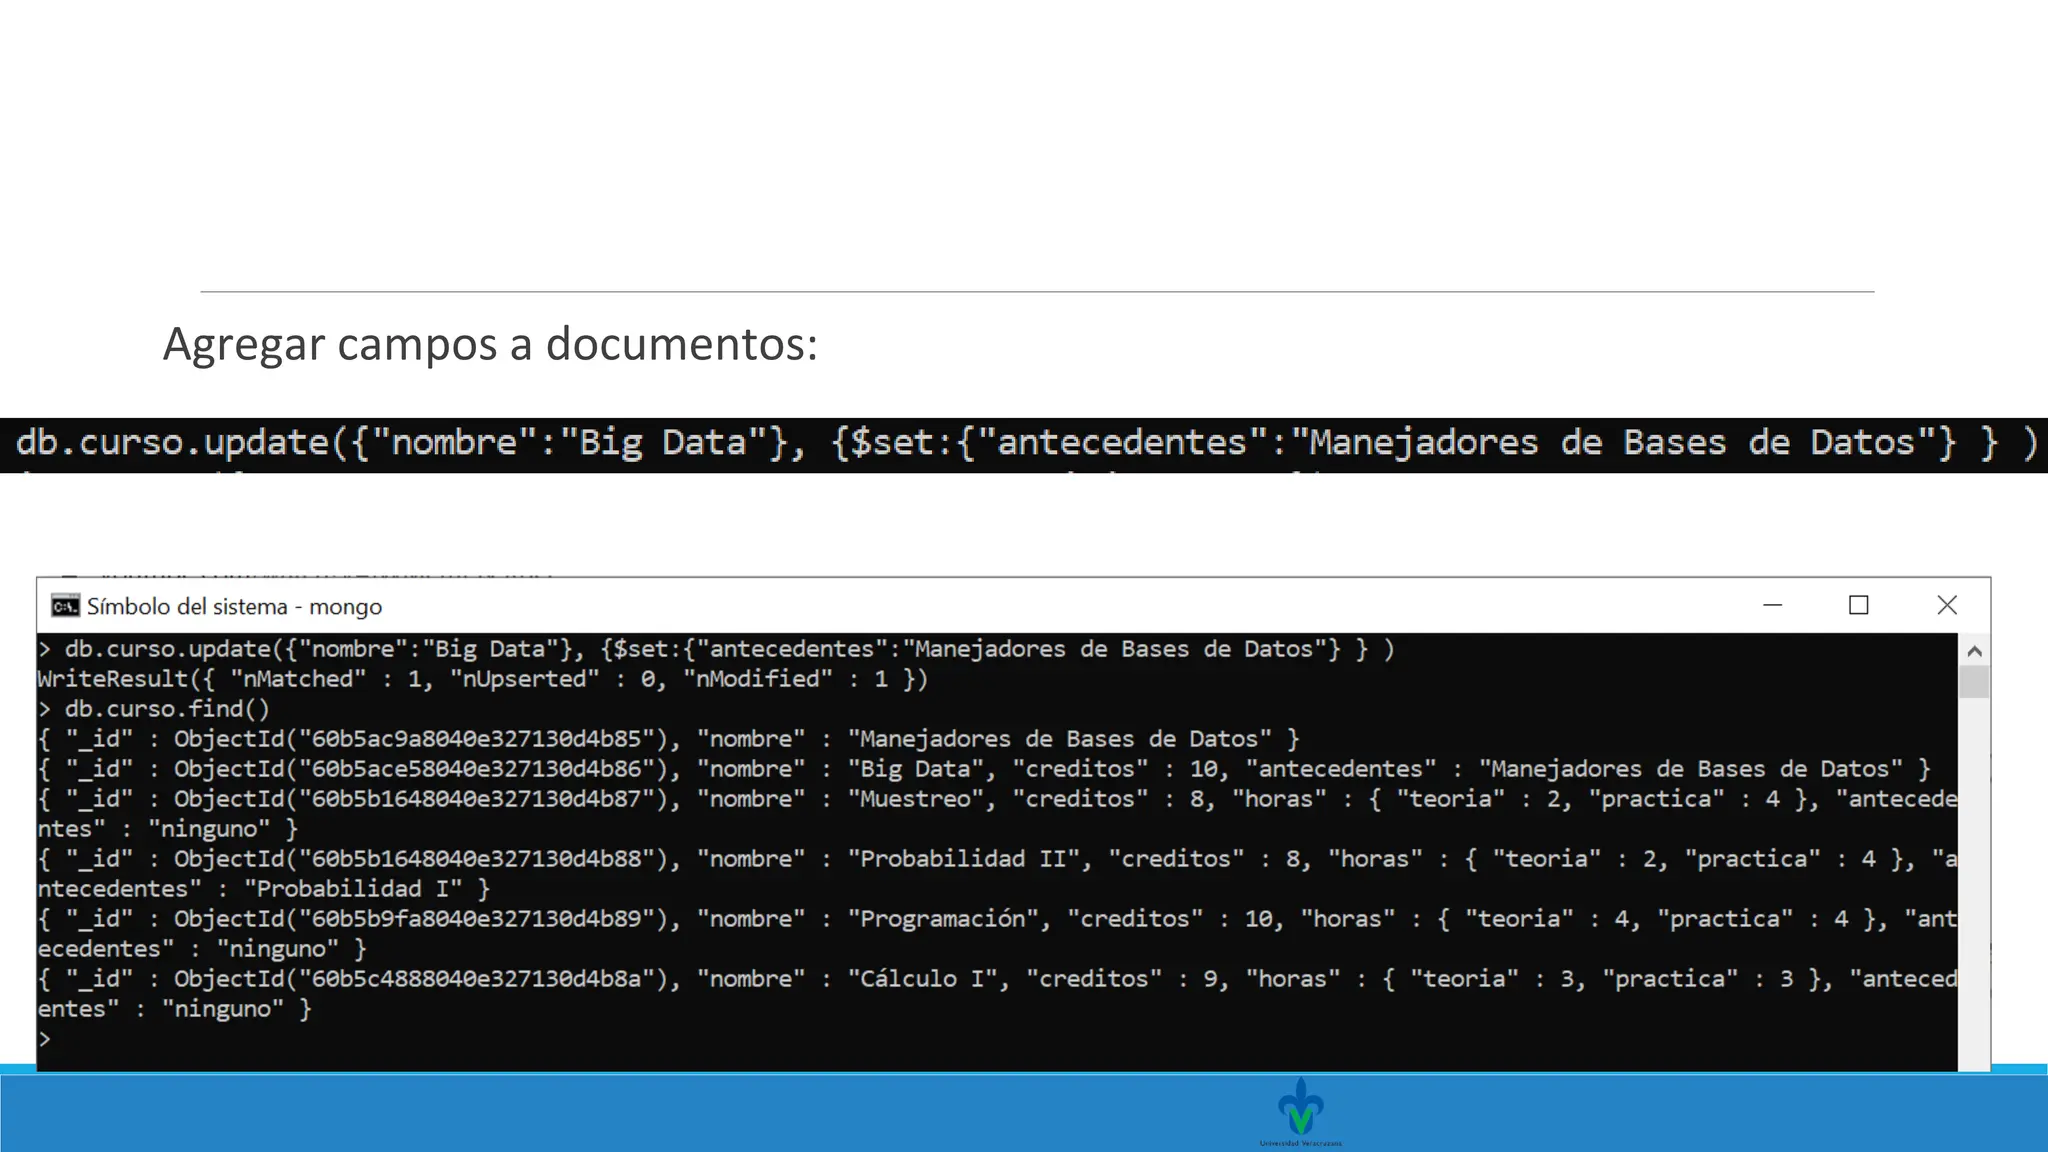This screenshot has width=2048, height=1152.
Task: Click the command prompt icon in title bar
Action: [x=65, y=606]
